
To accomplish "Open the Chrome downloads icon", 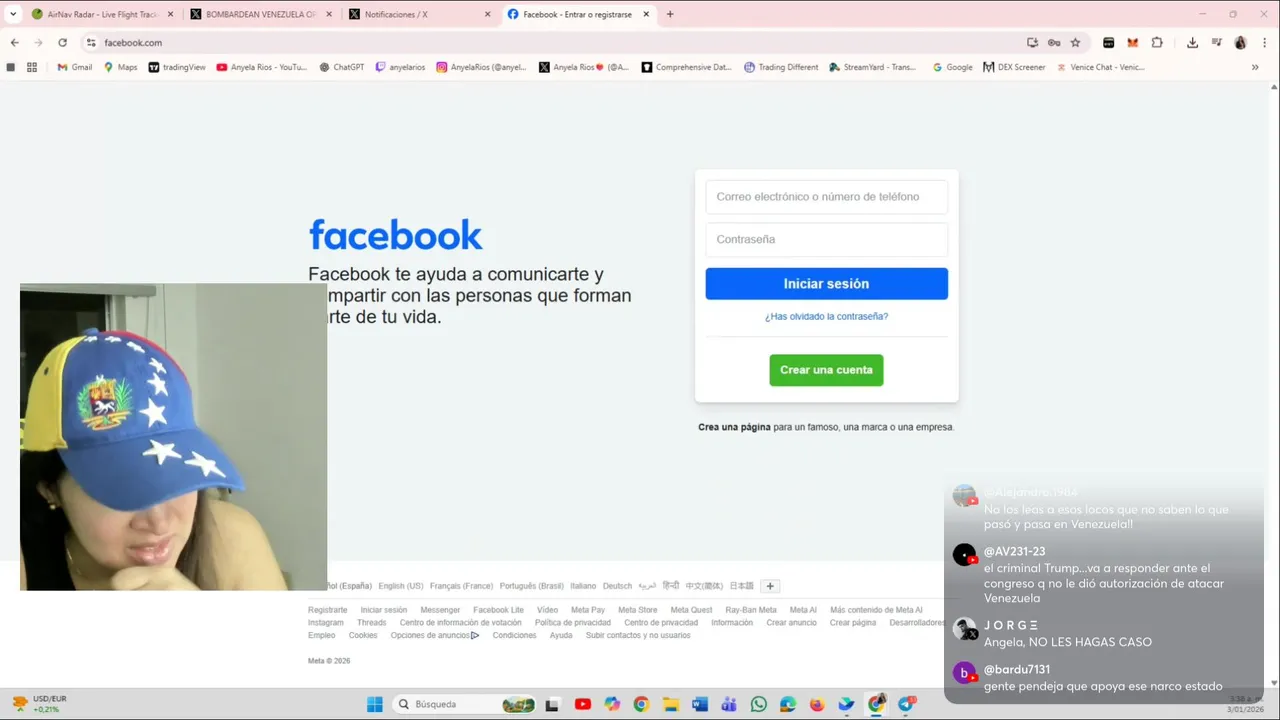I will tap(1192, 43).
